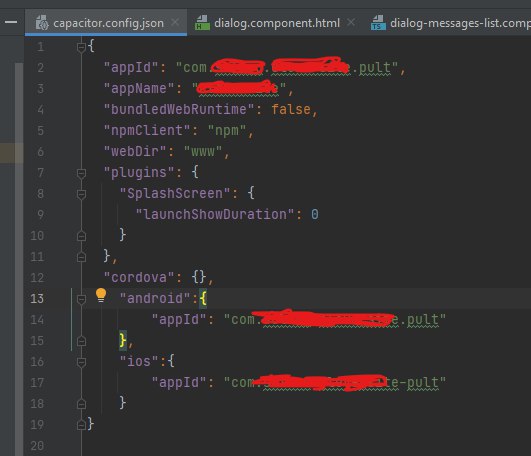Collapse the root object fold on line 1
The image size is (531, 456).
pyautogui.click(x=81, y=48)
